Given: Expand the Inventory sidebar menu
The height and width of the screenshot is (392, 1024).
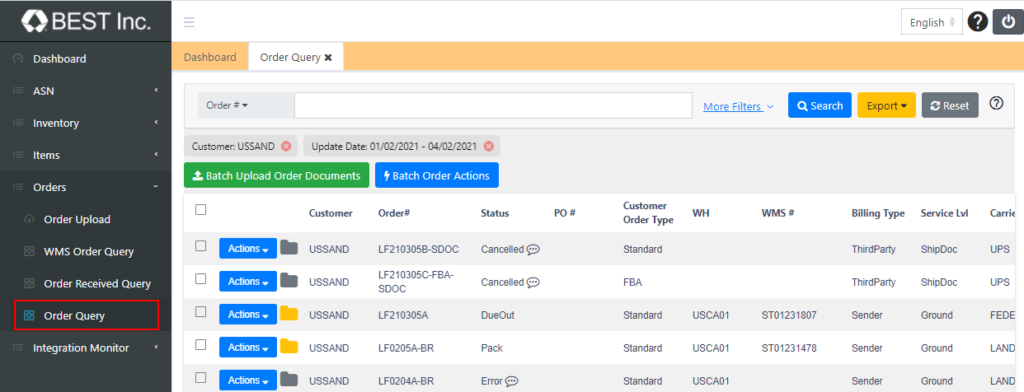Looking at the screenshot, I should click(86, 123).
